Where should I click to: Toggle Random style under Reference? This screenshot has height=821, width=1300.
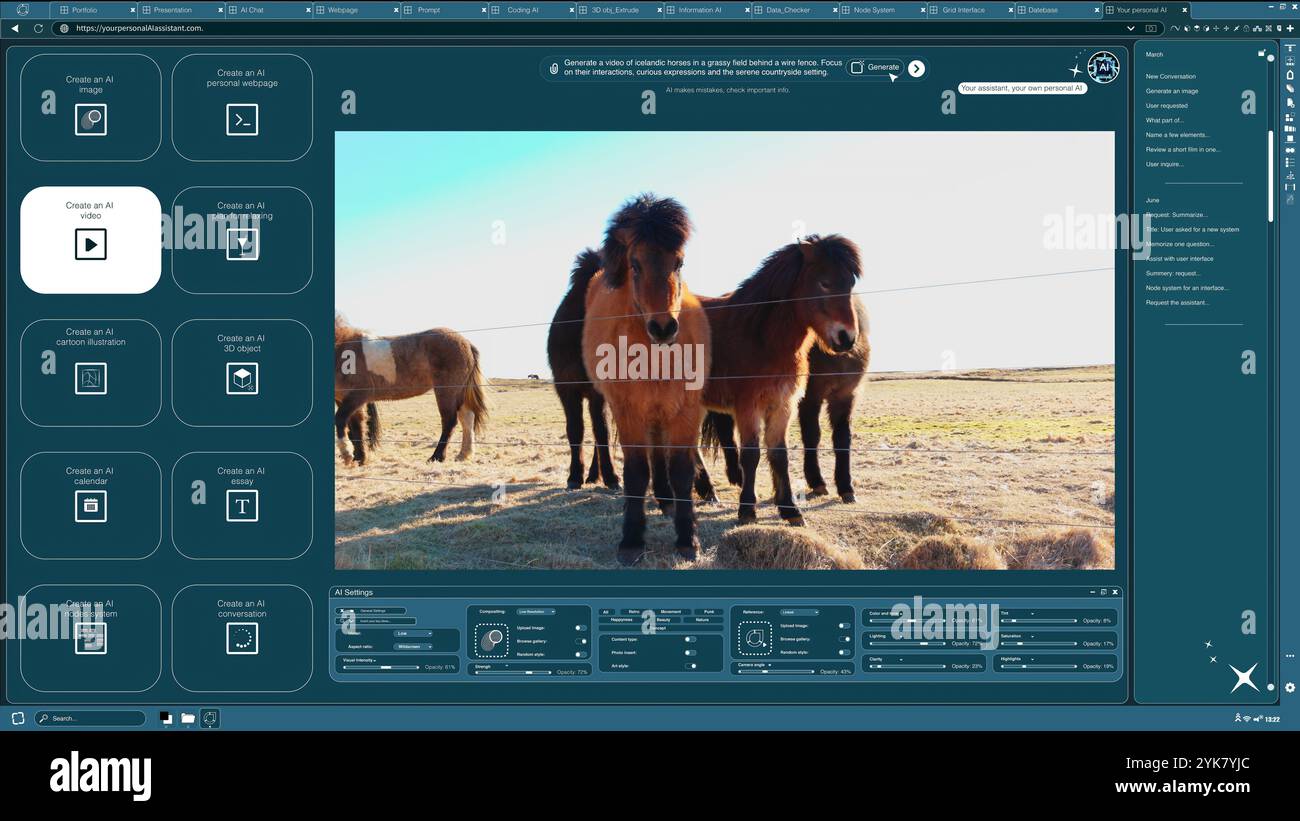pos(844,652)
